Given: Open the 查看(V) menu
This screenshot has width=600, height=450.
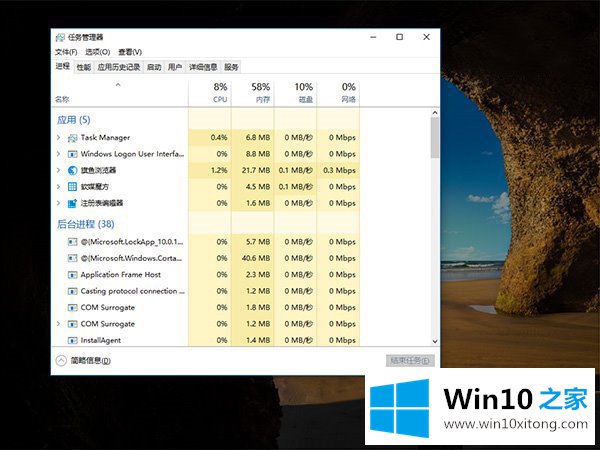Looking at the screenshot, I should point(129,52).
